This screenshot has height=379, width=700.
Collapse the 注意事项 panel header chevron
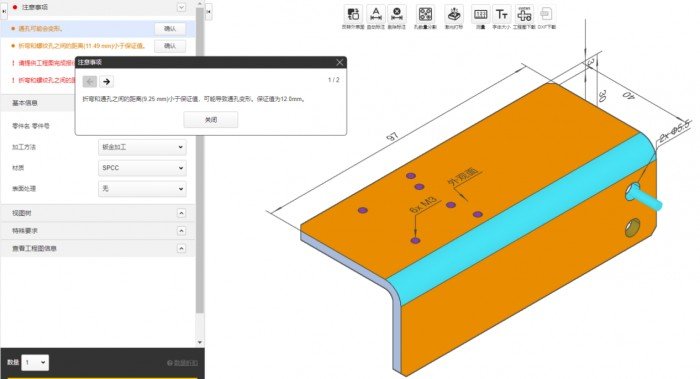(x=181, y=8)
